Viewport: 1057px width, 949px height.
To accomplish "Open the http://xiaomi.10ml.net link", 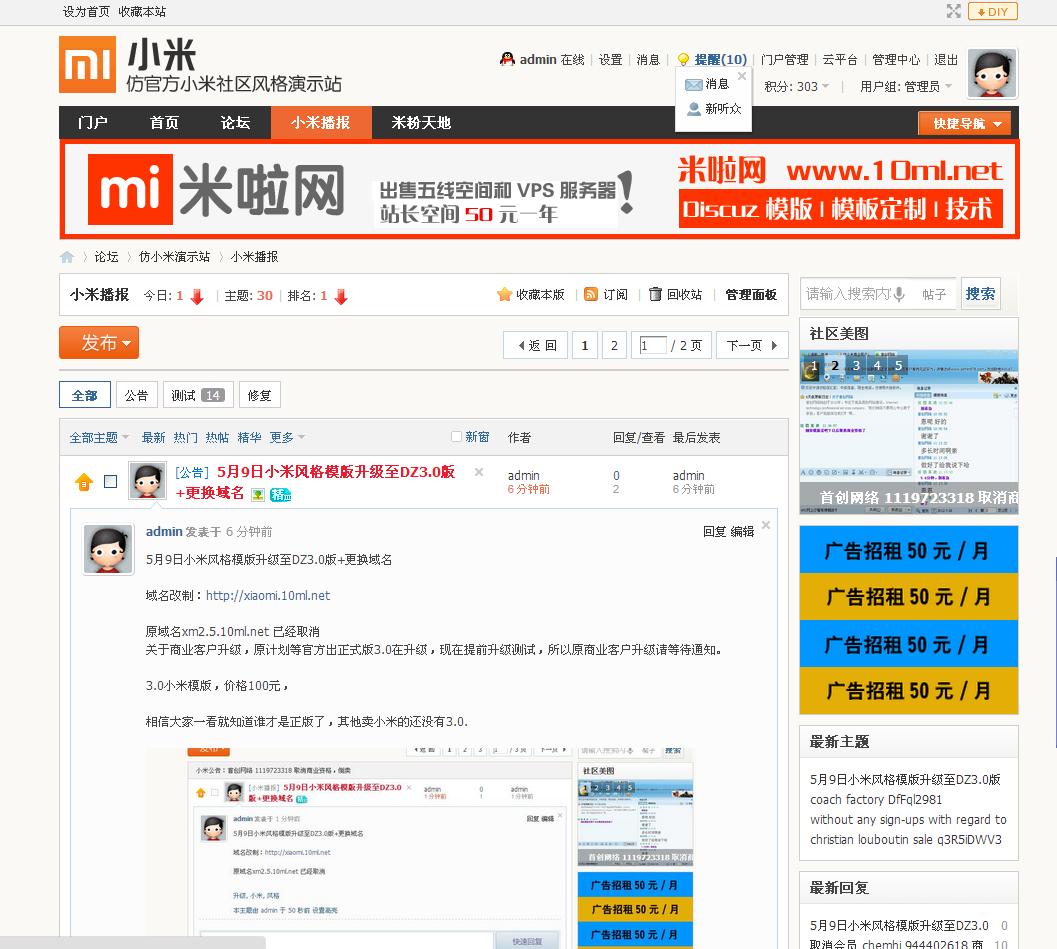I will pyautogui.click(x=268, y=595).
